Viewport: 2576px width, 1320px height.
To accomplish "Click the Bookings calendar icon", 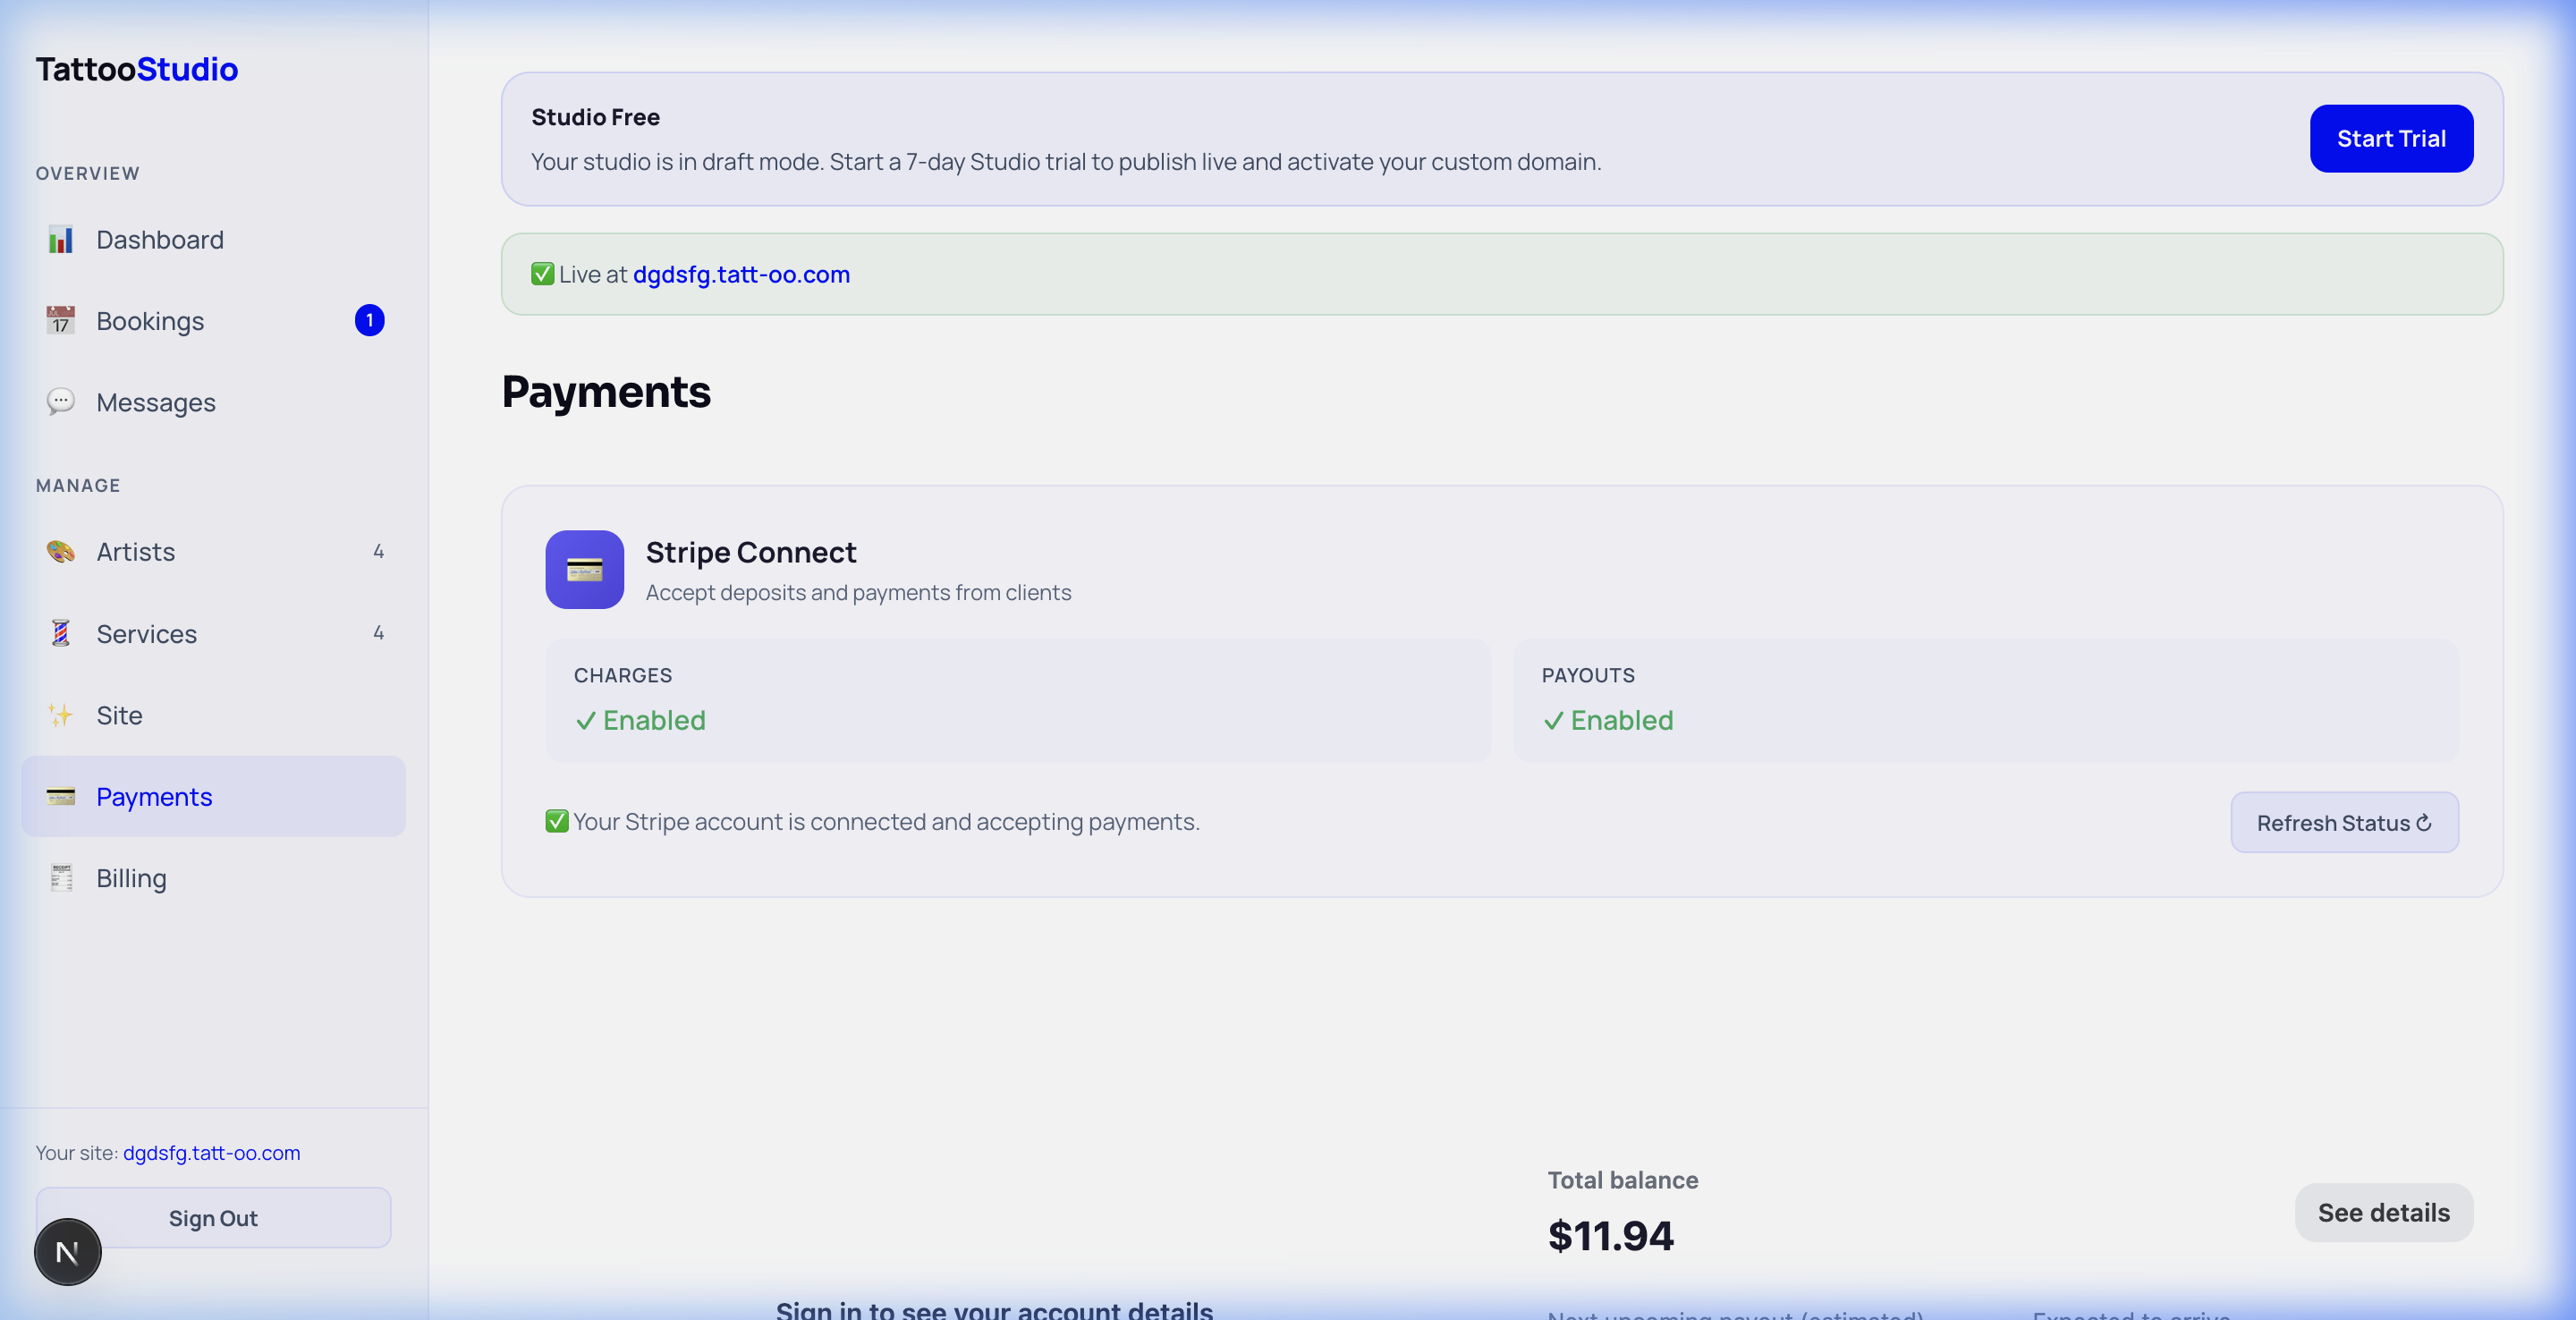I will [61, 321].
